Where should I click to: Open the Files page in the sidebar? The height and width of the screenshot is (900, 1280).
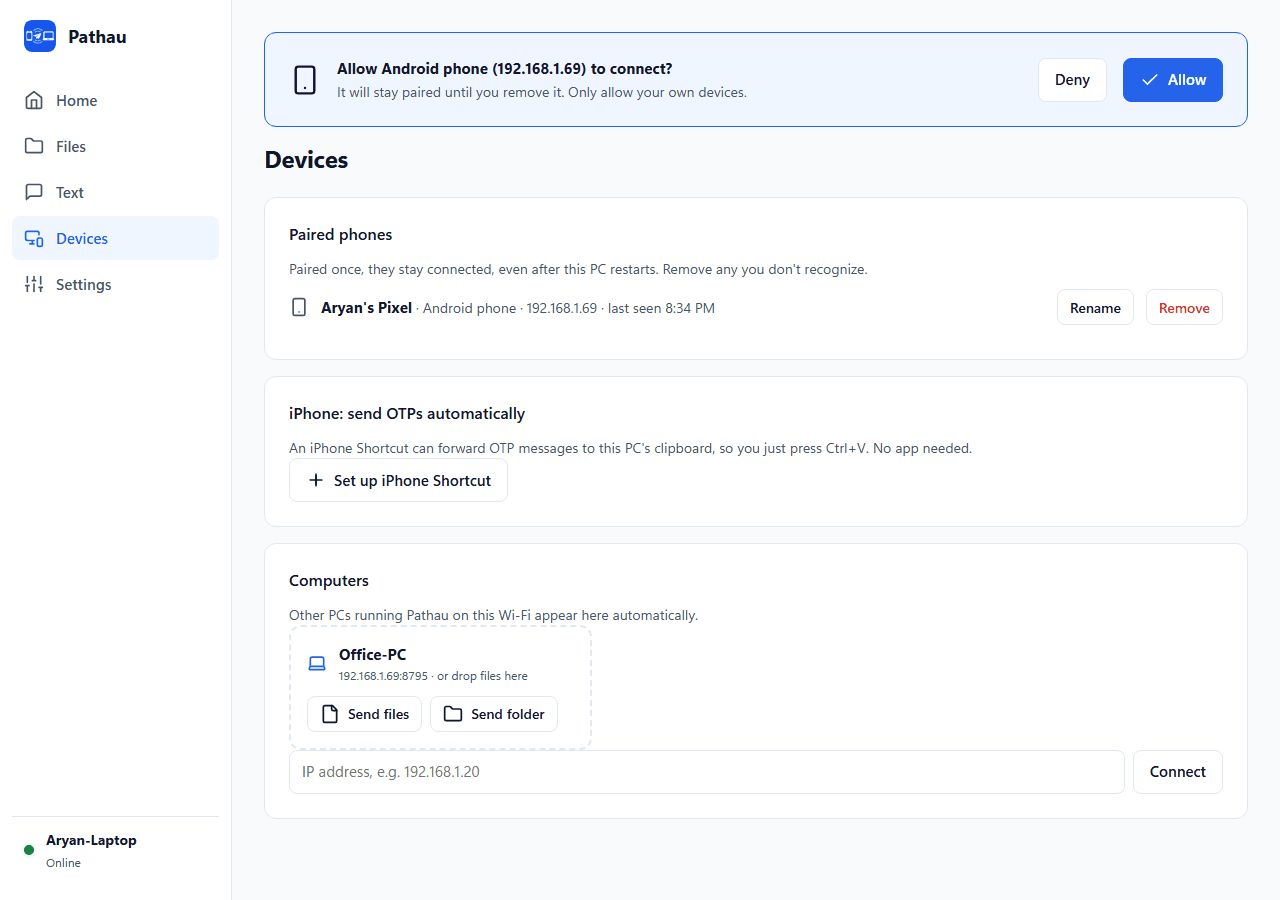click(115, 147)
